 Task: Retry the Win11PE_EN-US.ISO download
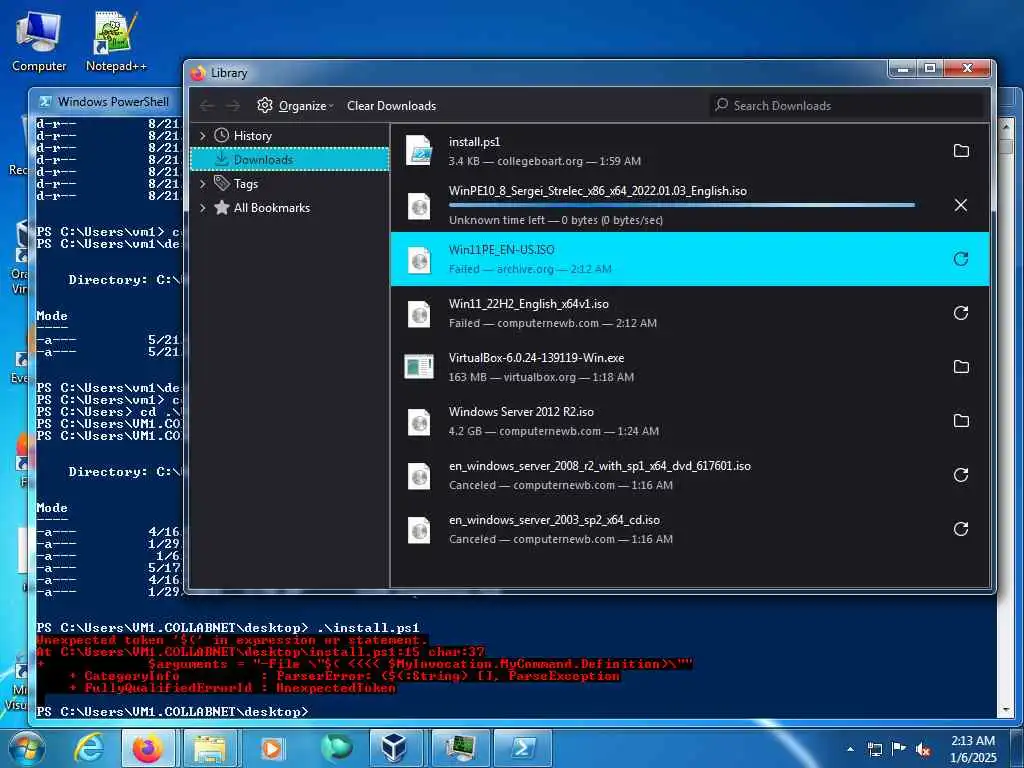click(961, 259)
